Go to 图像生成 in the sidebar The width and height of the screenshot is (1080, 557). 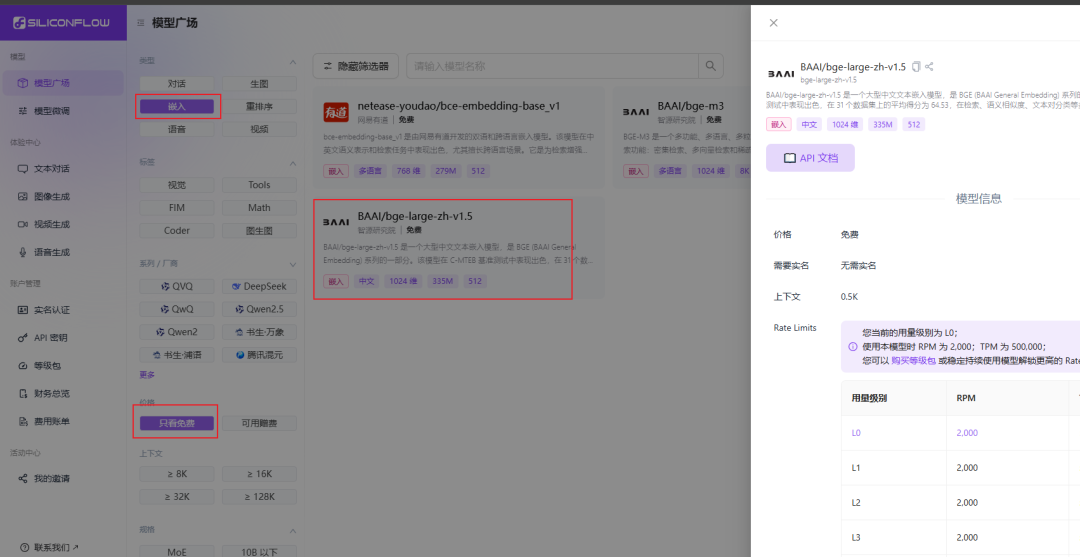click(x=63, y=196)
